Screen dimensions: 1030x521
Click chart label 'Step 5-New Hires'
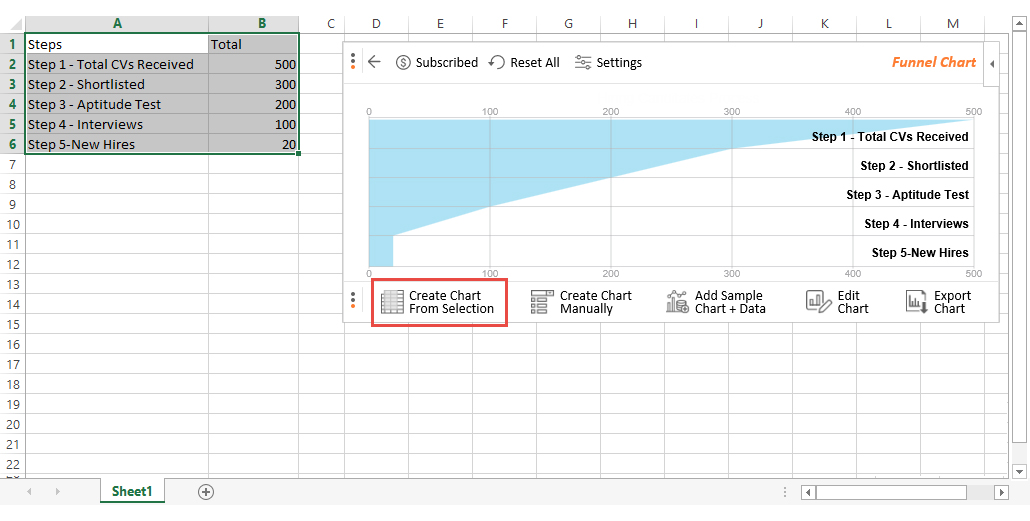(920, 252)
